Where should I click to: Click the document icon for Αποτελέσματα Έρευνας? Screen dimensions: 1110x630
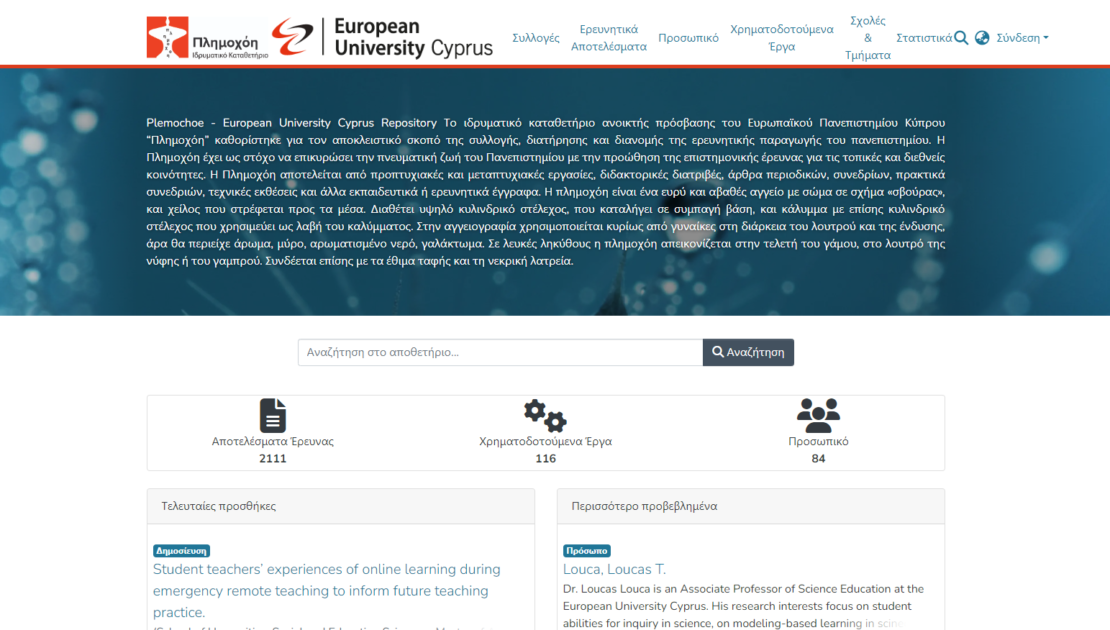pyautogui.click(x=272, y=415)
